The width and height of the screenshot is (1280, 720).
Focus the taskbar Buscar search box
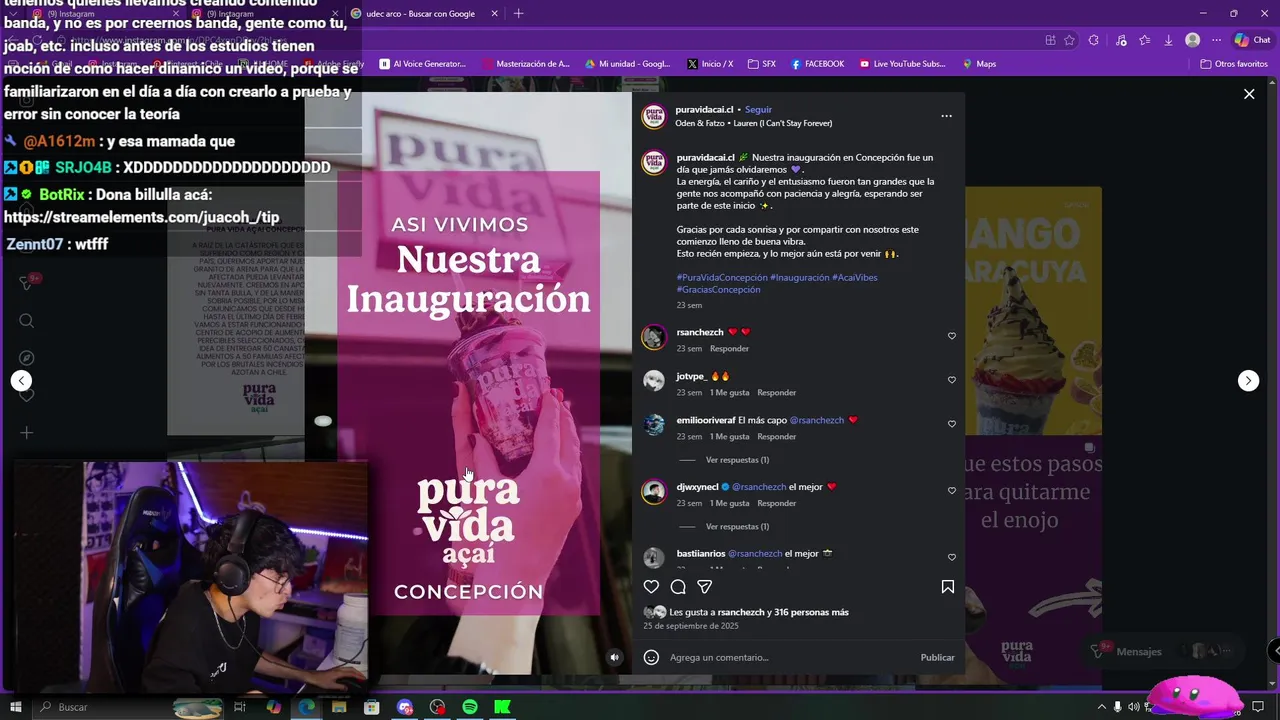pos(128,707)
